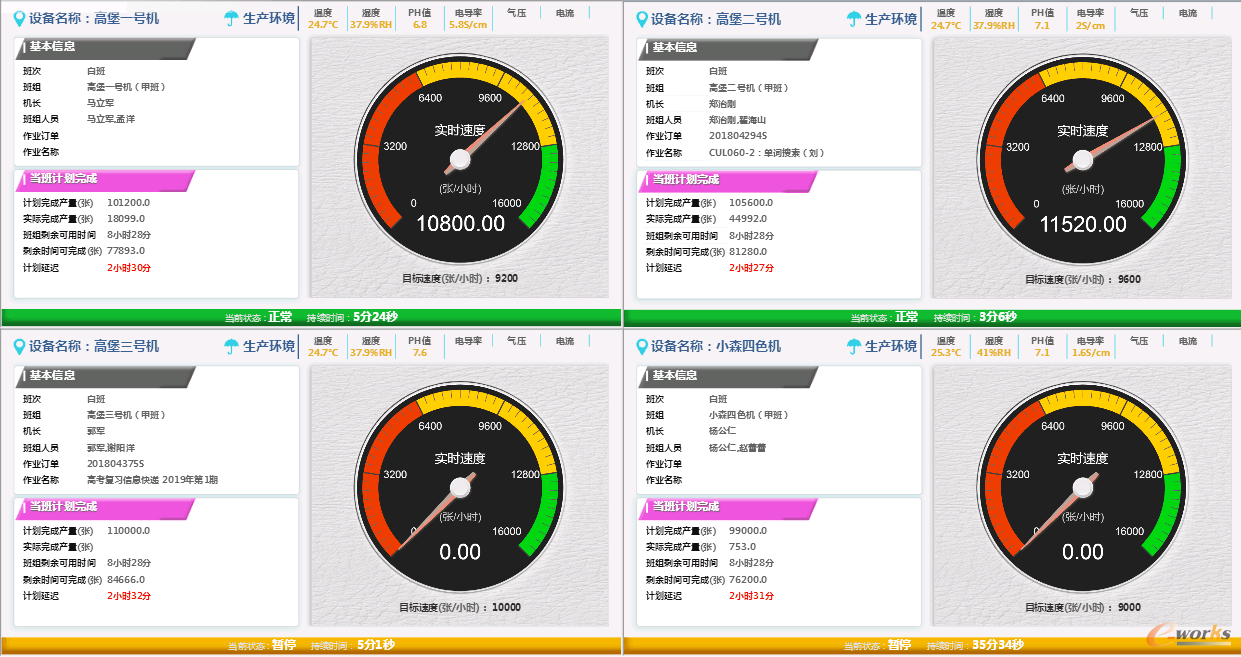Click the red 2小时31分 delay value
This screenshot has height=657, width=1241.
(x=751, y=596)
